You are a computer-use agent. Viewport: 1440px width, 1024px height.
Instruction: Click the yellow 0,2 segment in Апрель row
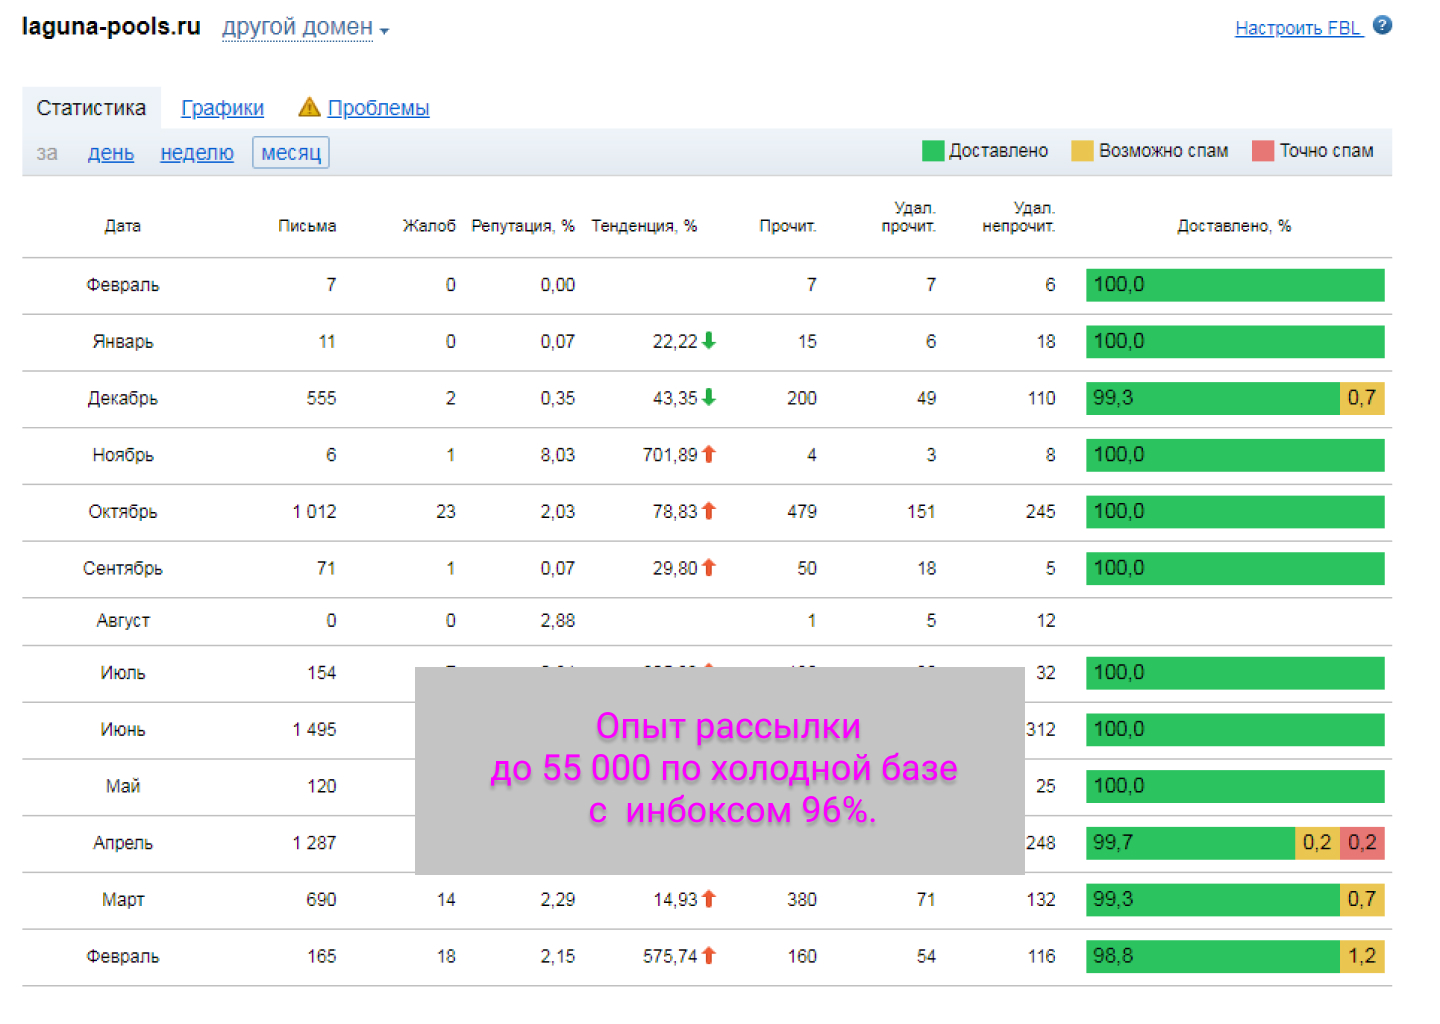coord(1318,843)
